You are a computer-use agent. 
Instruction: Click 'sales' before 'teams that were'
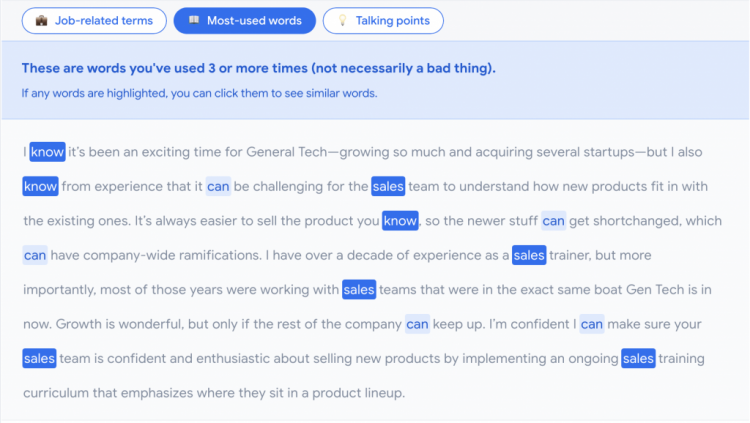[359, 290]
